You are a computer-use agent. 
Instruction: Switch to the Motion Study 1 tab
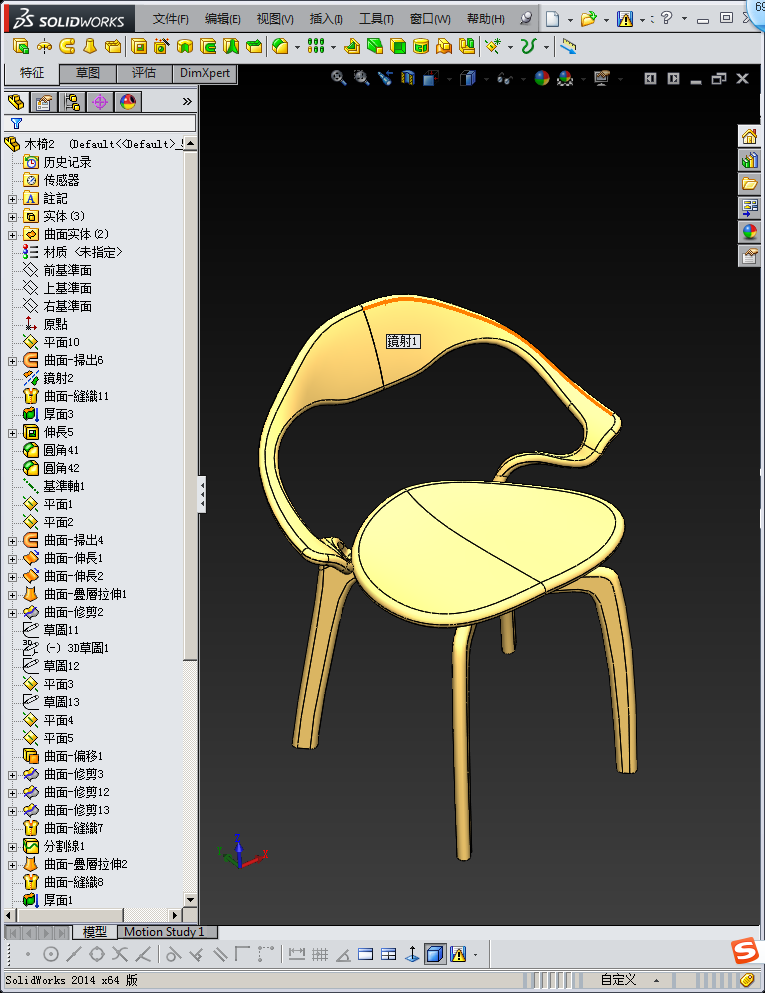pyautogui.click(x=164, y=932)
